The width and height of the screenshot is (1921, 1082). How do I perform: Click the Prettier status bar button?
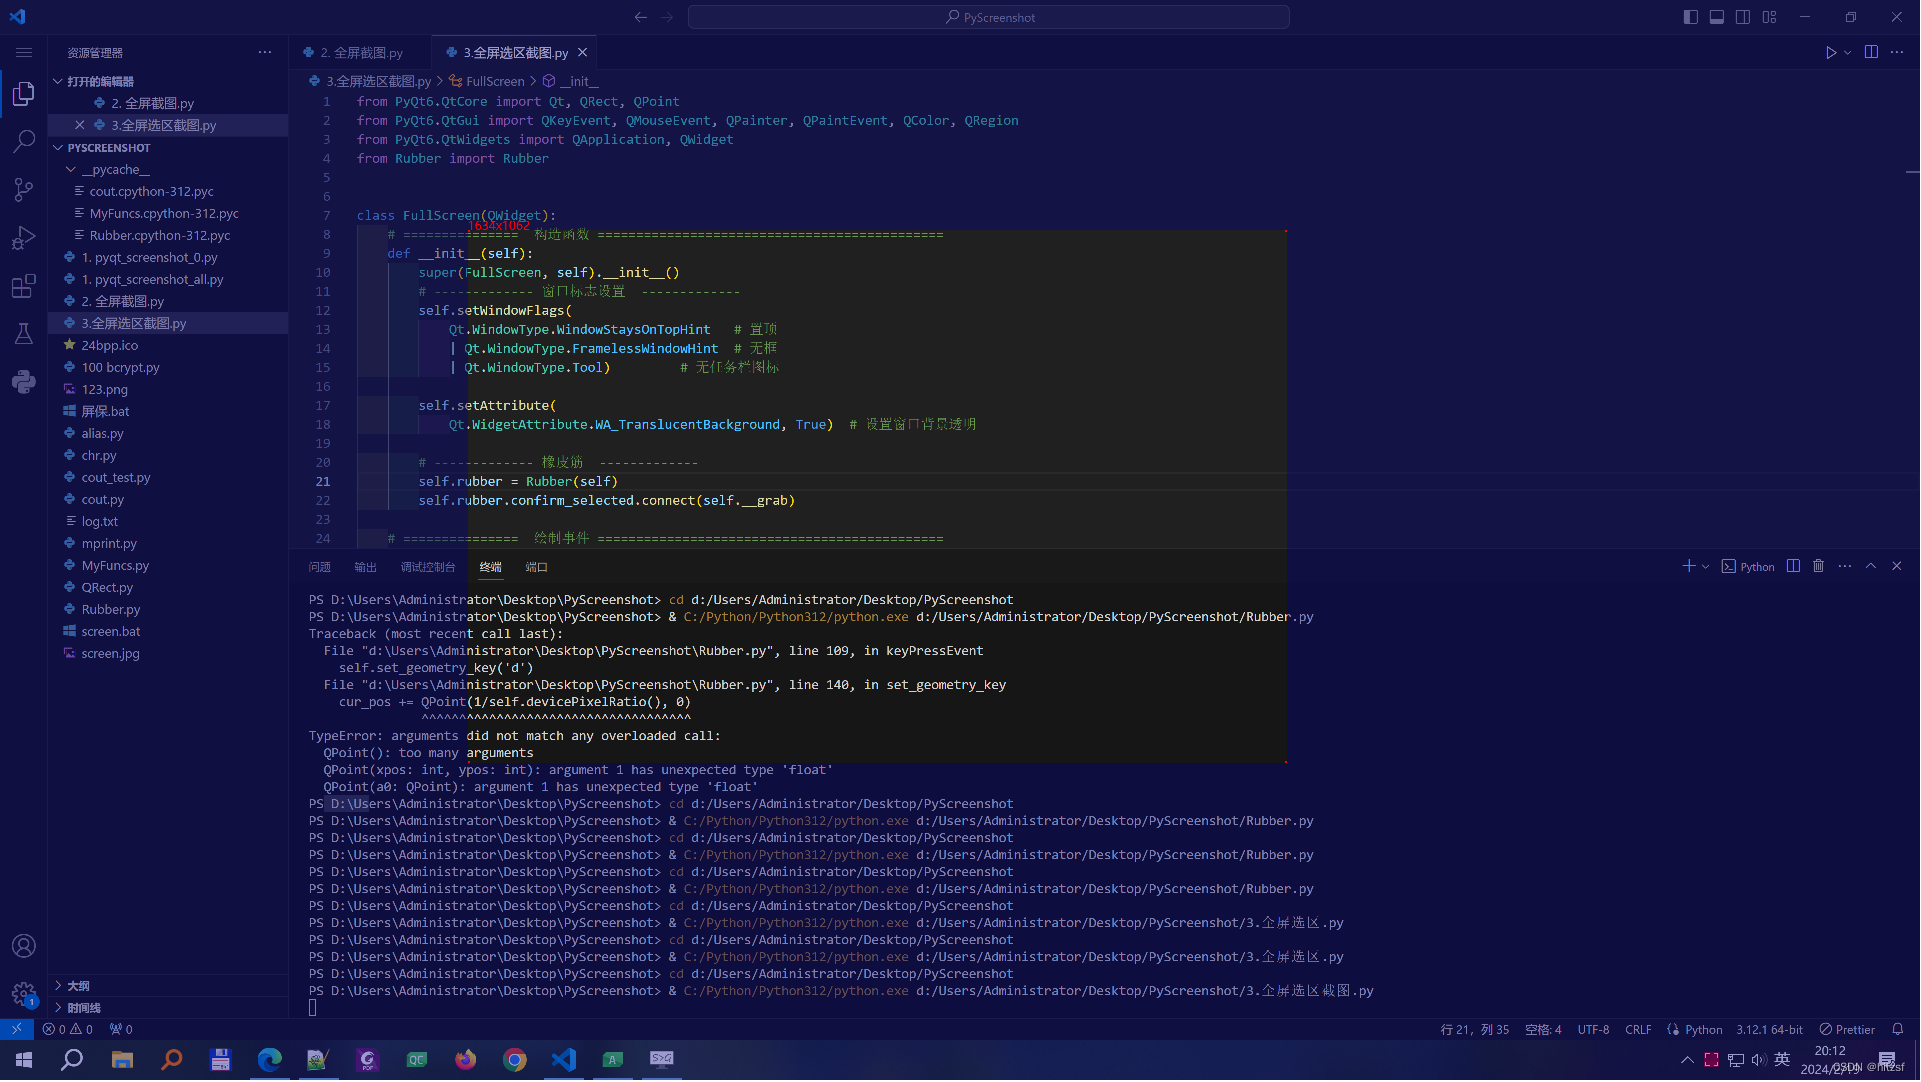tap(1848, 1030)
